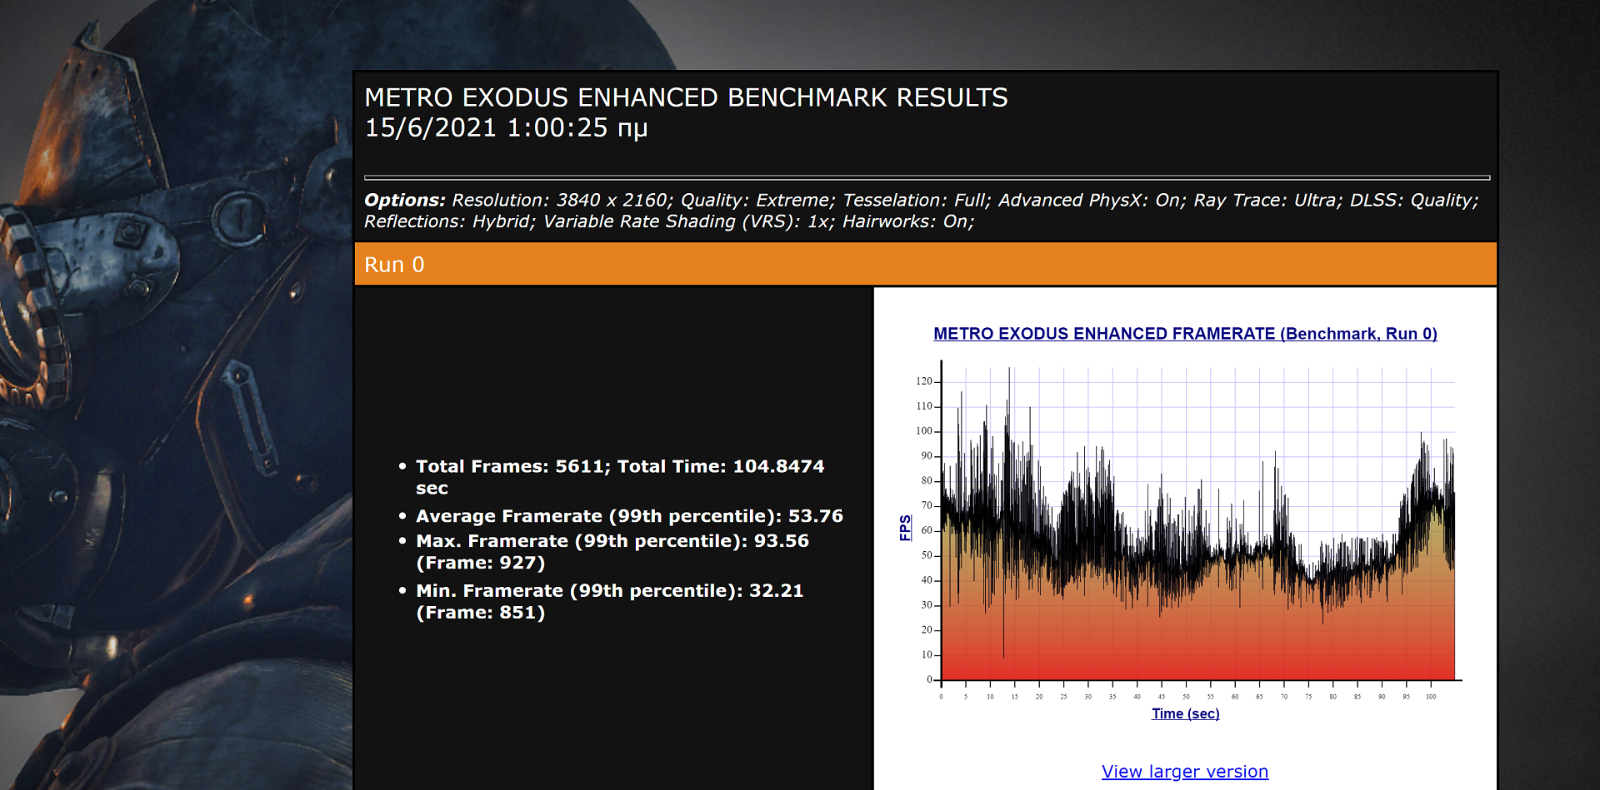Viewport: 1600px width, 790px height.
Task: Click the Min. Framerate 32.21 entry
Action: click(x=609, y=602)
